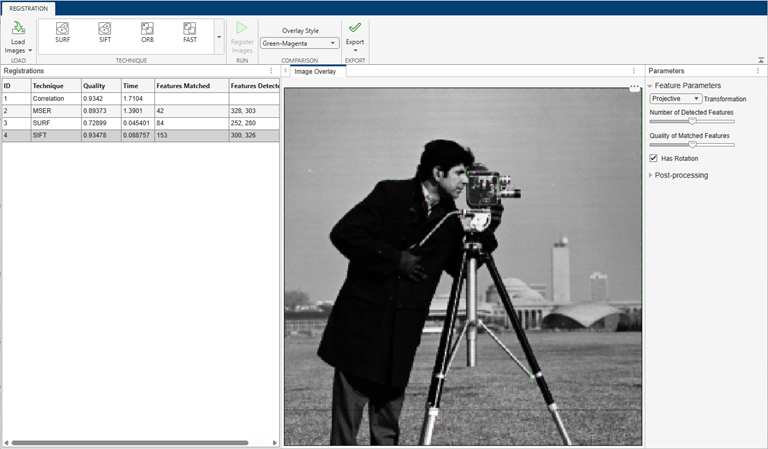Image resolution: width=768 pixels, height=449 pixels.
Task: Collapse the Feature Parameters section
Action: point(650,86)
